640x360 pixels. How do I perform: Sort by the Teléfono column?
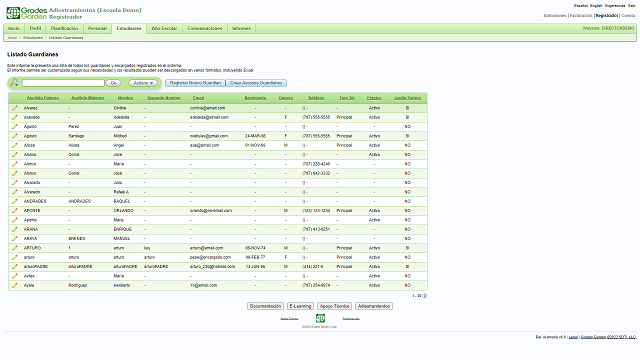coord(316,98)
